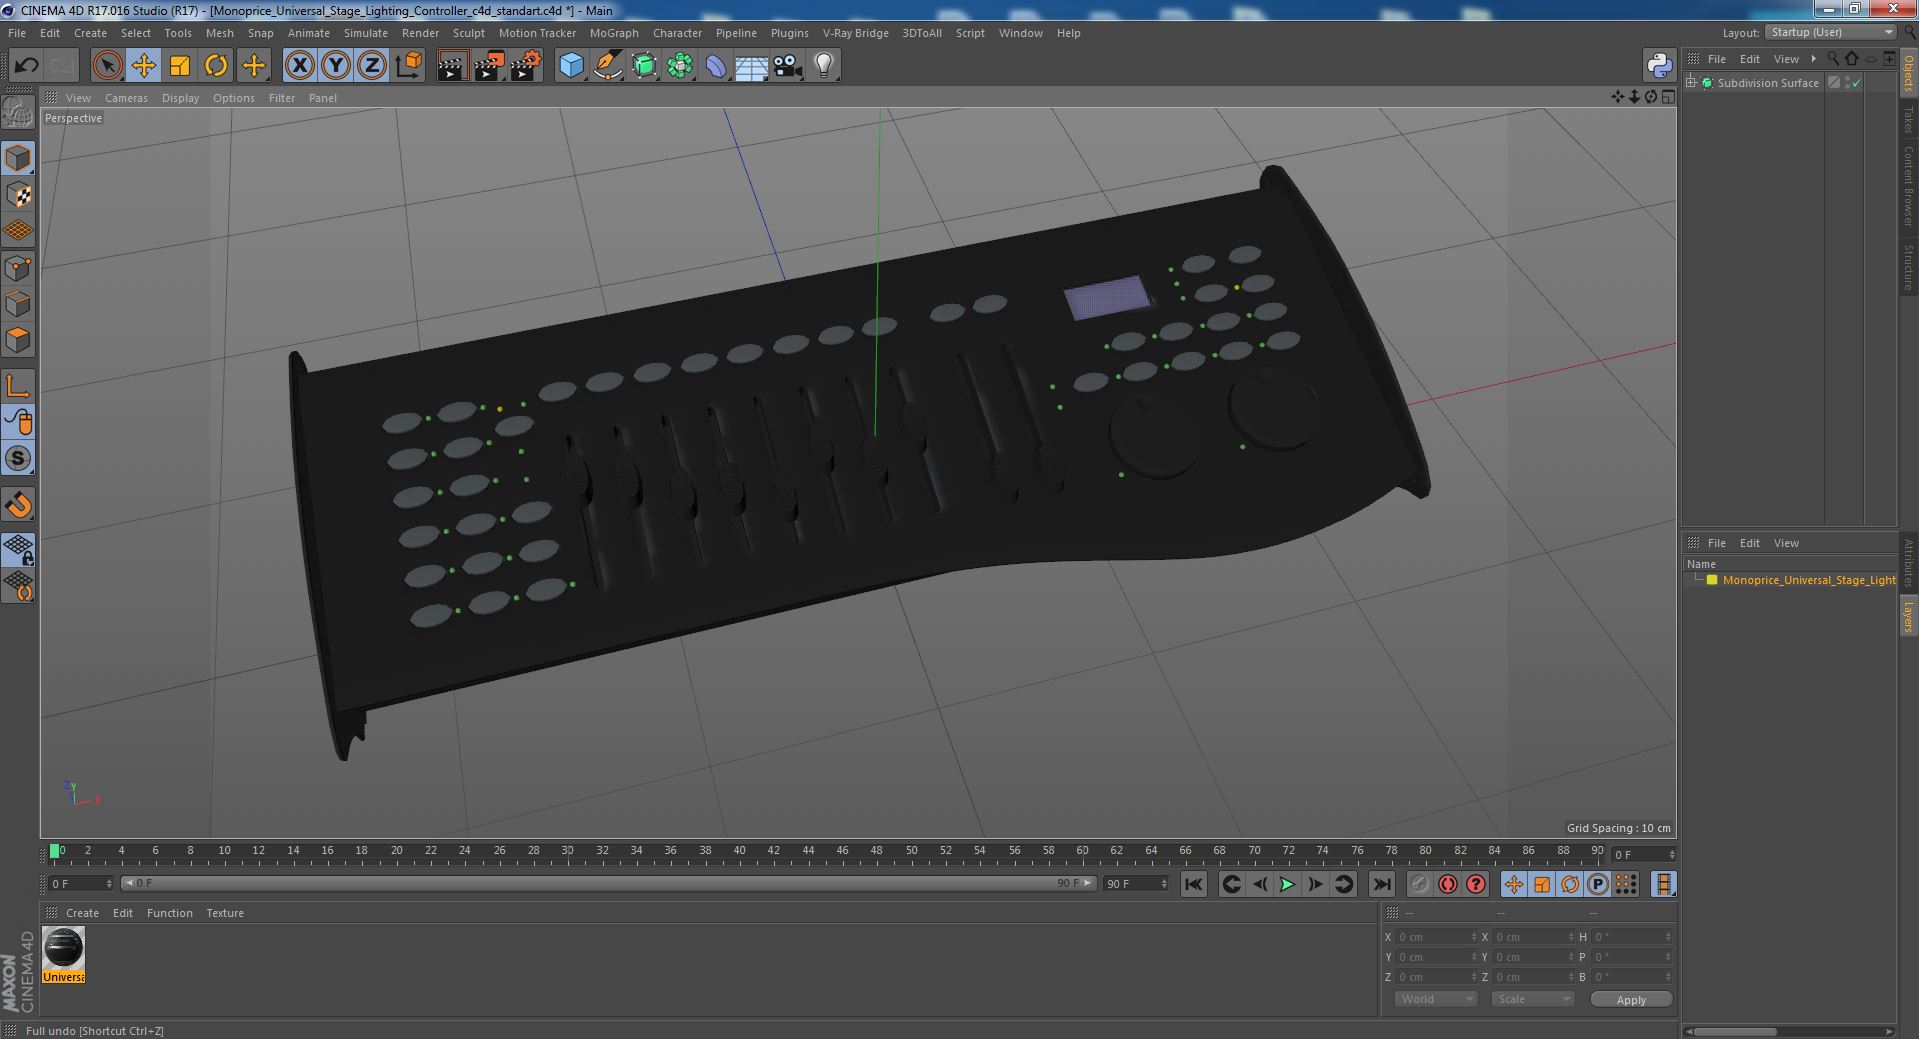Open the MoGraph menu
Screen dimensions: 1919x1039
tap(613, 33)
